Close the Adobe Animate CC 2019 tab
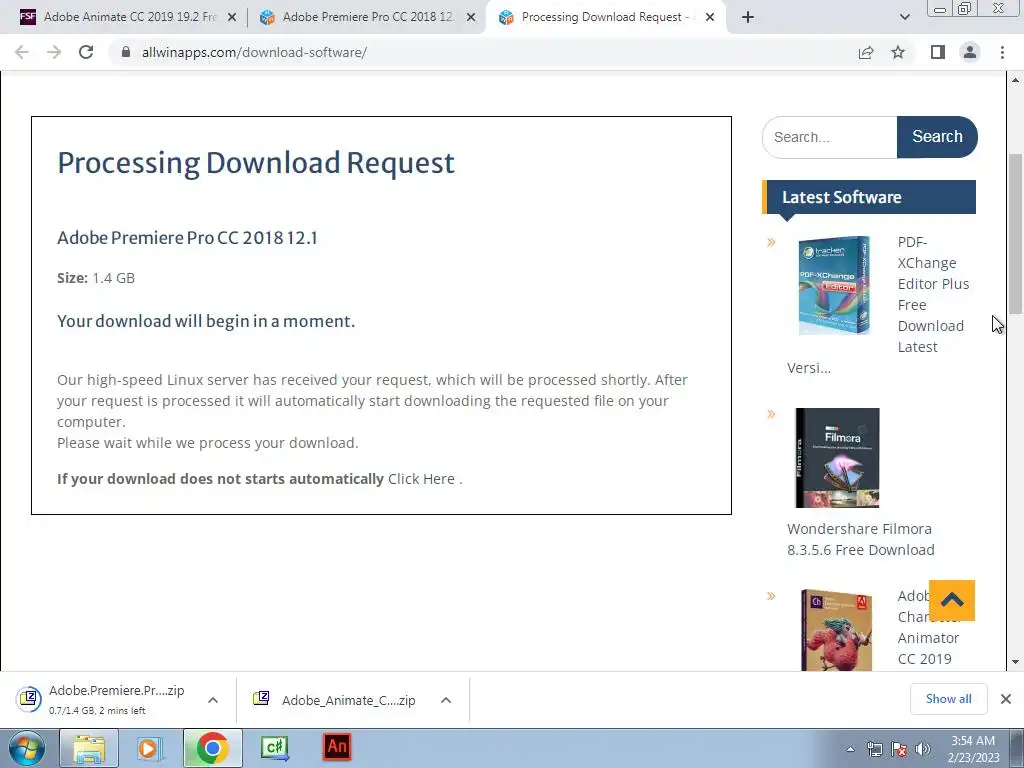This screenshot has width=1024, height=768. click(x=232, y=18)
